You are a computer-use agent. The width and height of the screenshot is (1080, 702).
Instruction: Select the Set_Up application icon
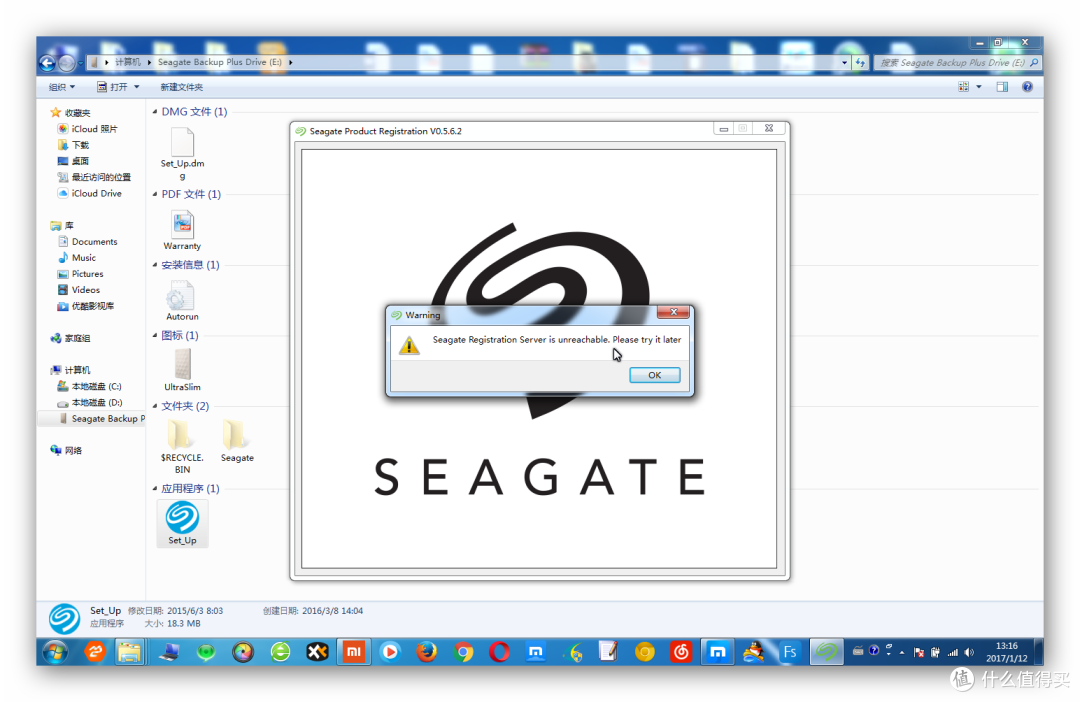(183, 524)
